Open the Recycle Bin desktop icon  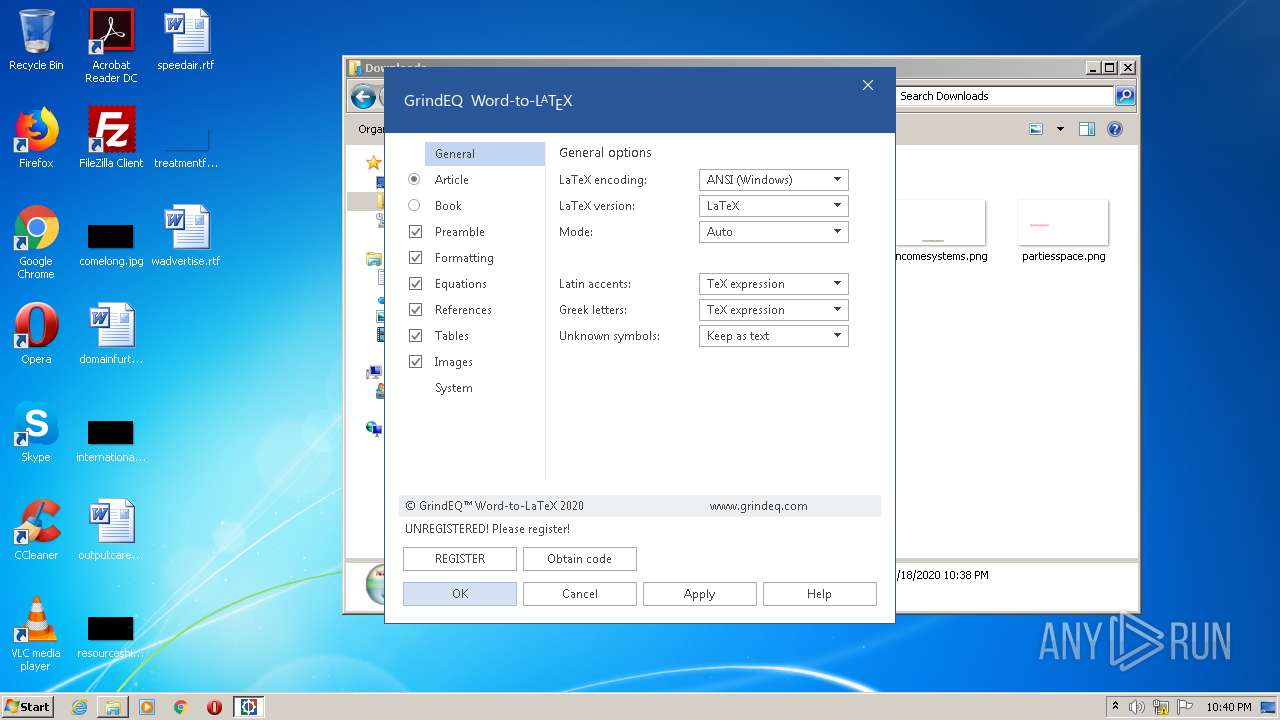coord(36,40)
